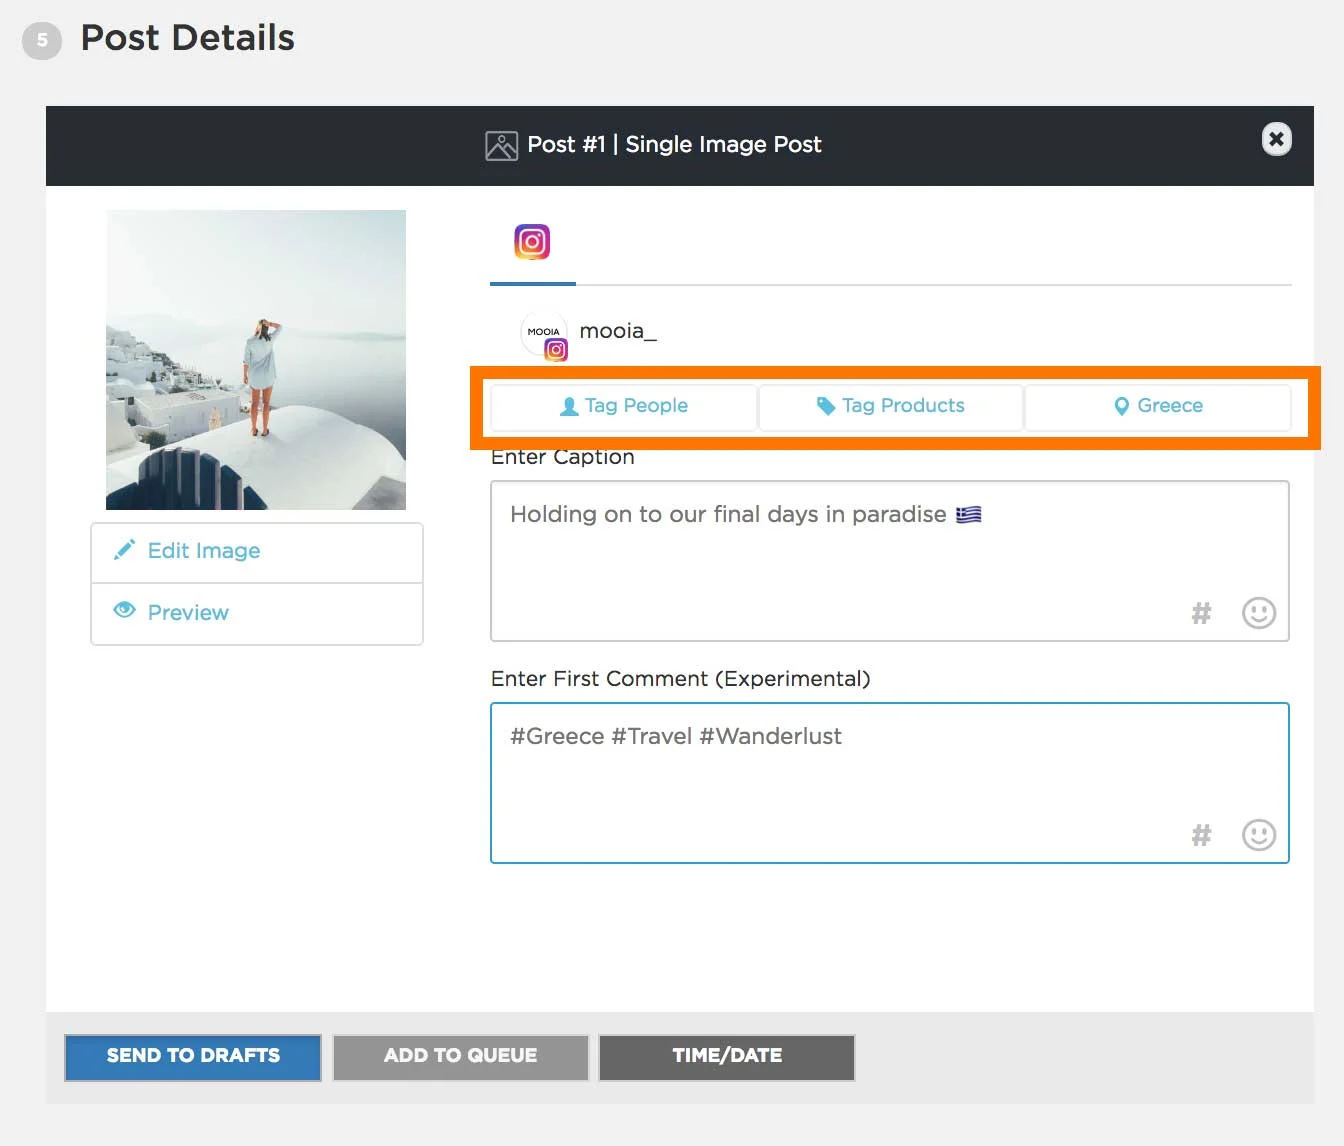Click the pencil icon next to Edit Image
1344x1146 pixels.
click(124, 550)
